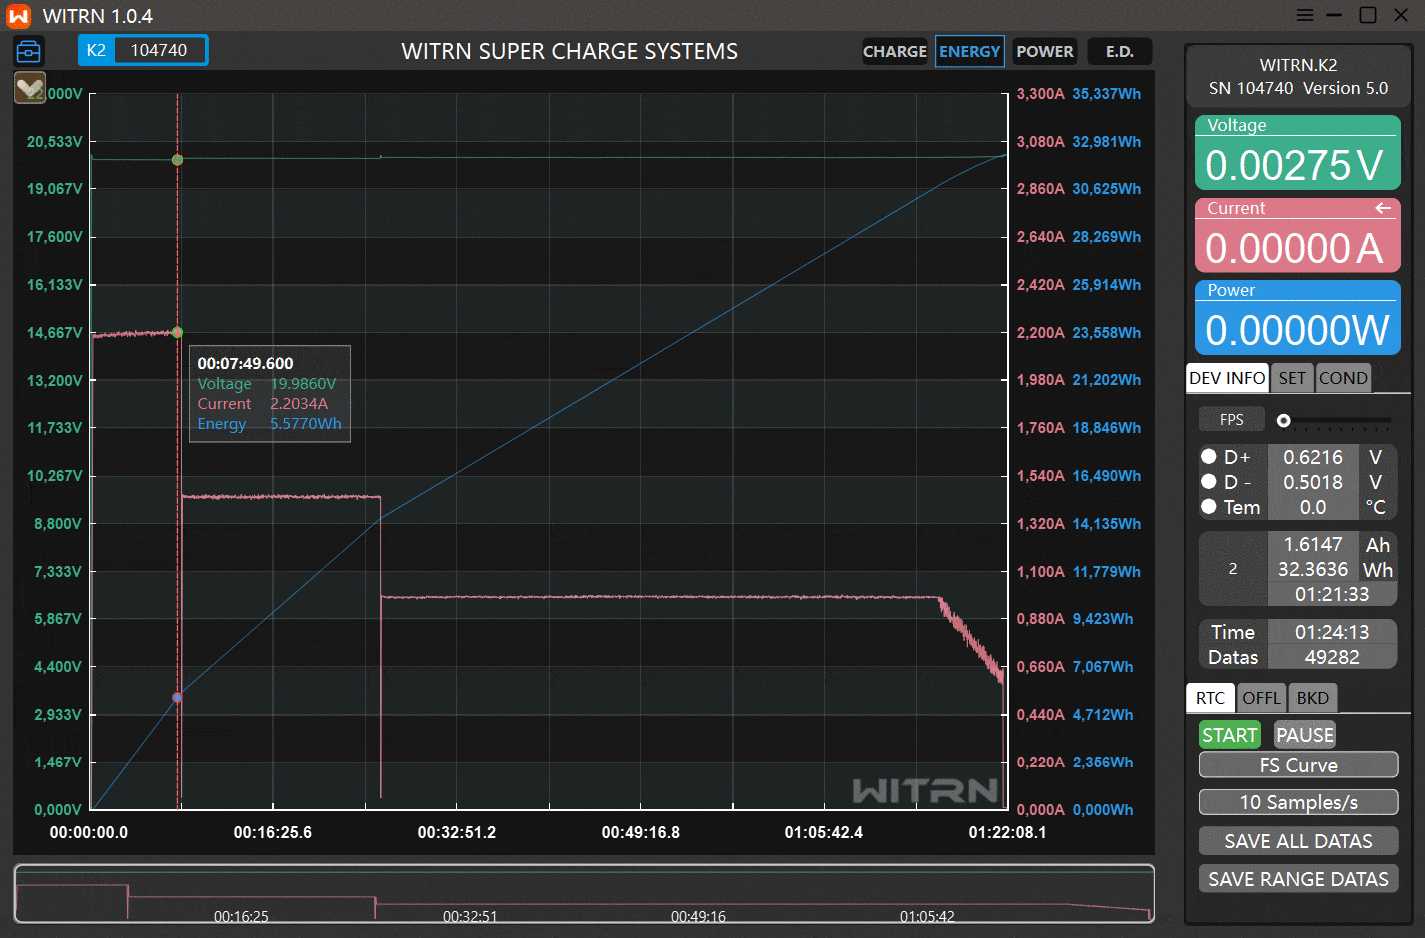The image size is (1425, 938).
Task: Open the K2 104740 device selector
Action: pos(143,50)
